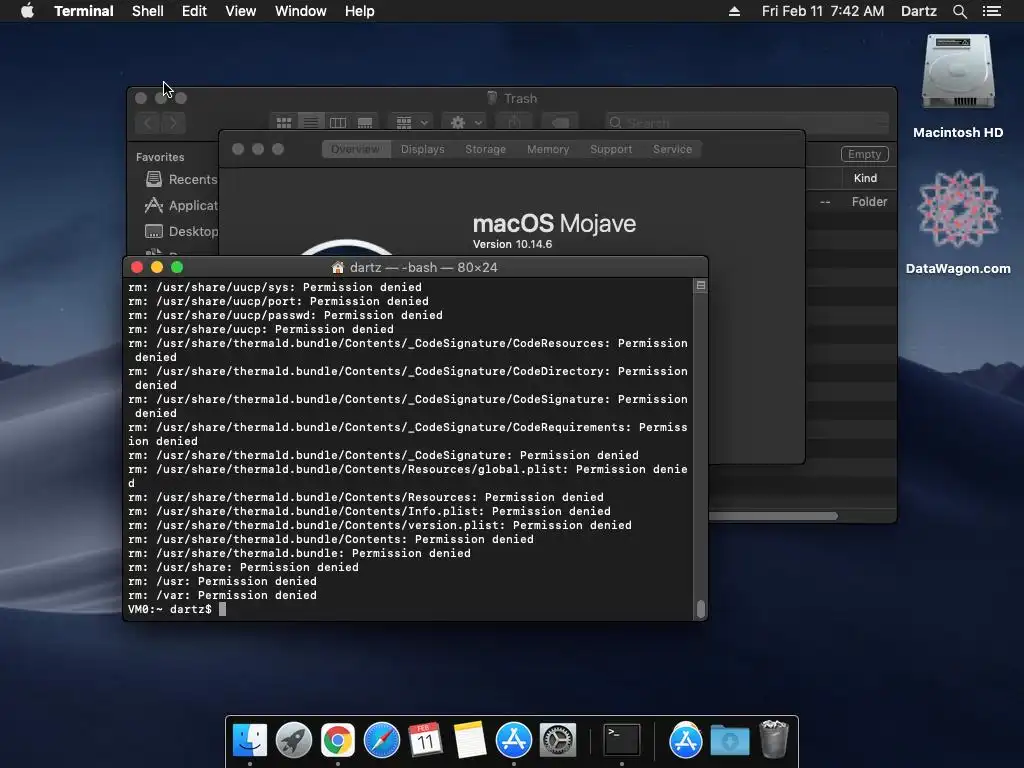Zoom the Terminal window with green button

pos(177,267)
